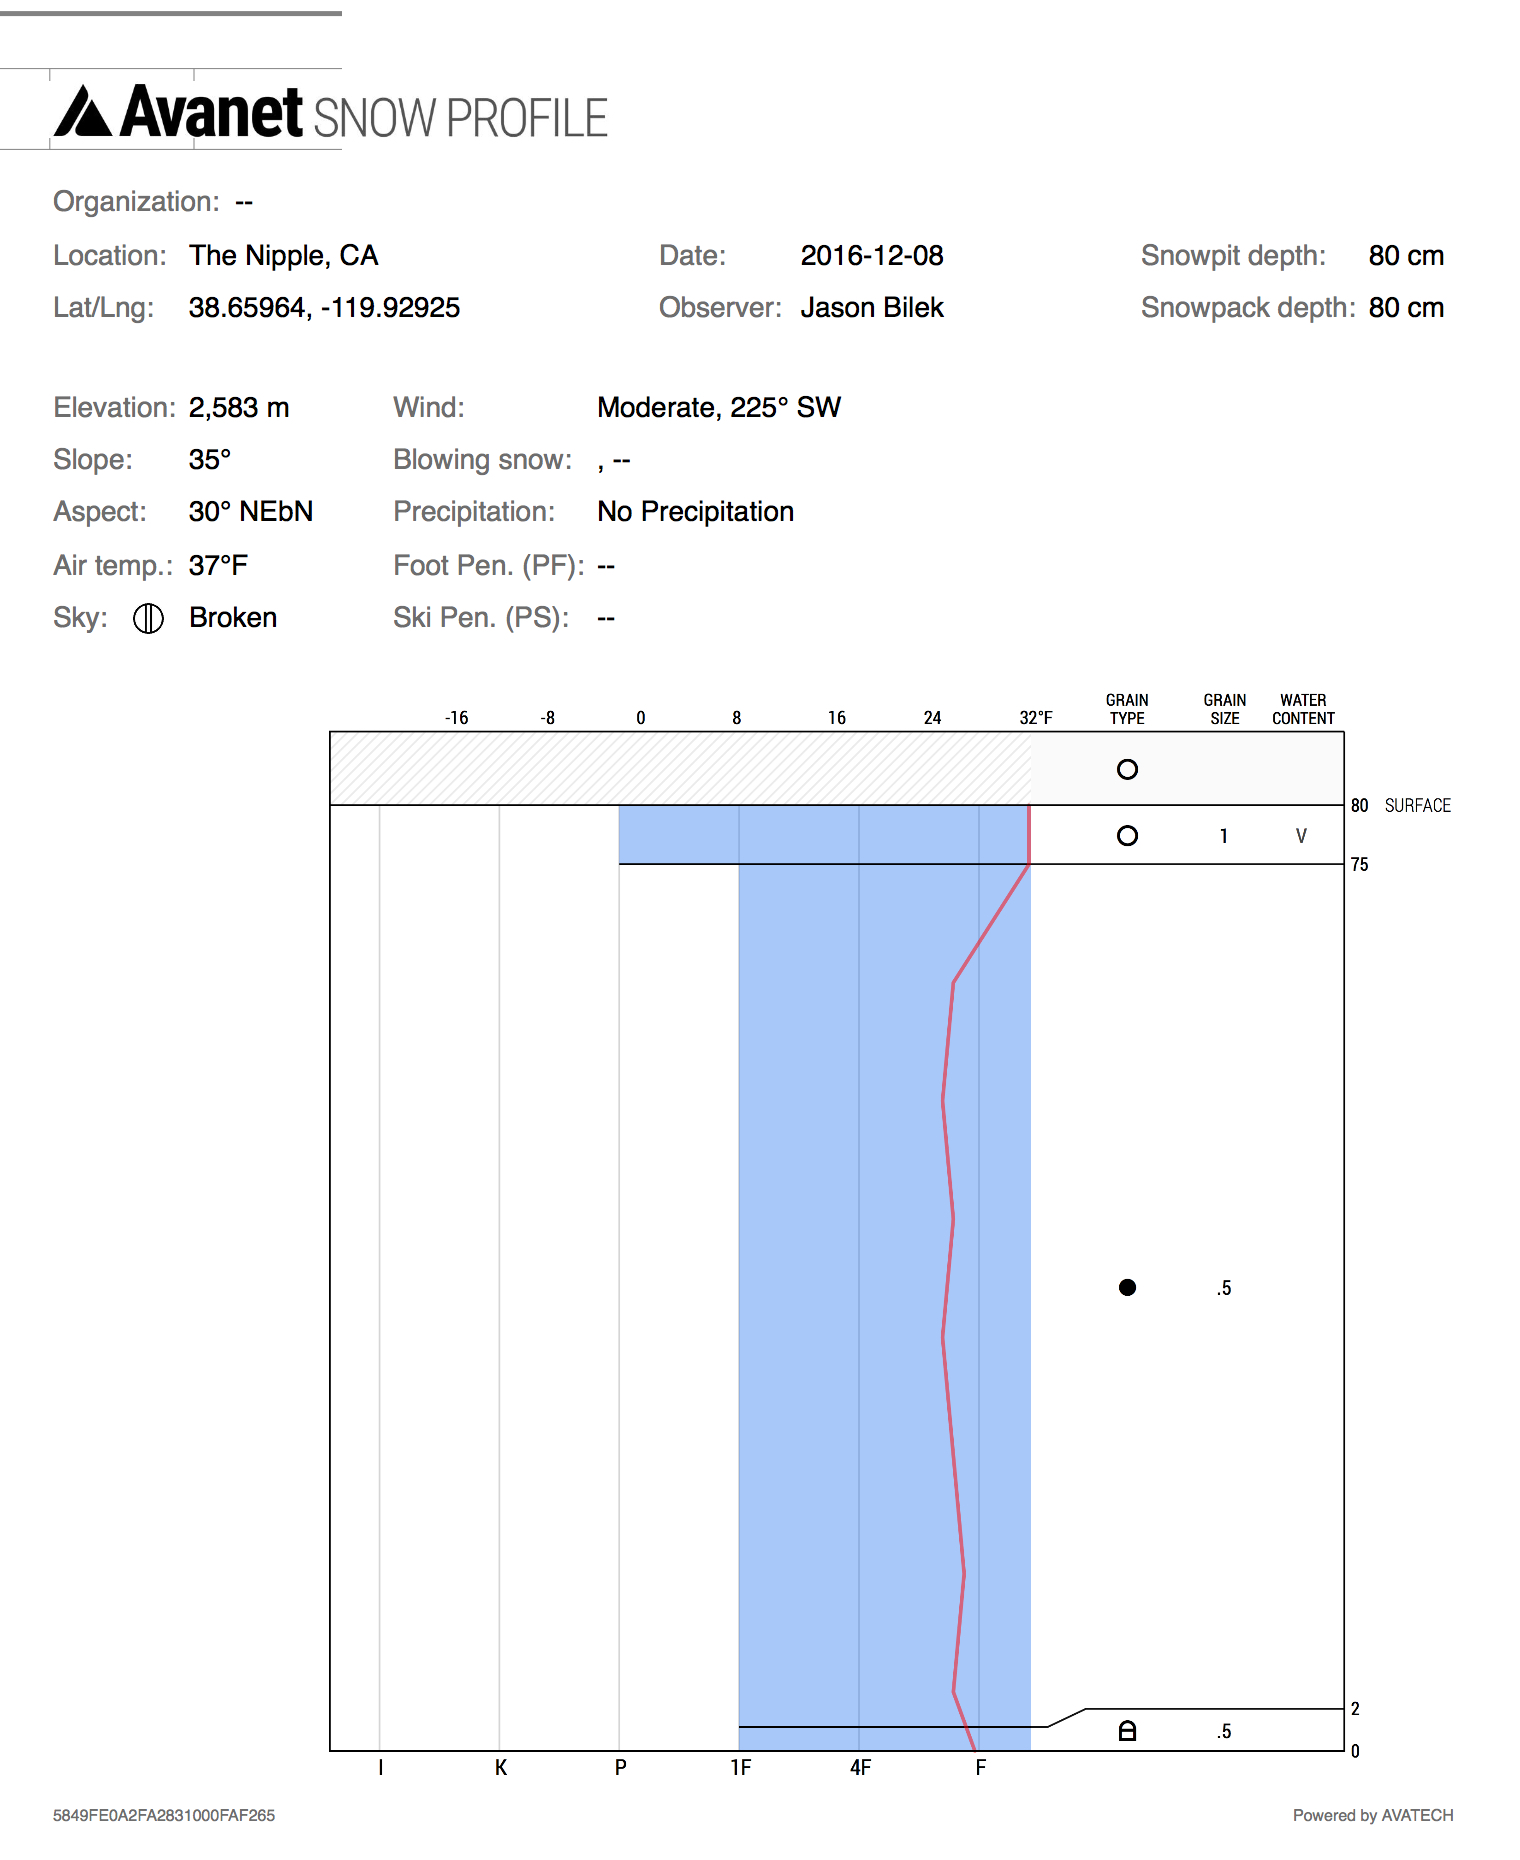Select the .5 grain size in the bottom crust layer
Image resolution: width=1520 pixels, height=1860 pixels.
click(x=1224, y=1732)
